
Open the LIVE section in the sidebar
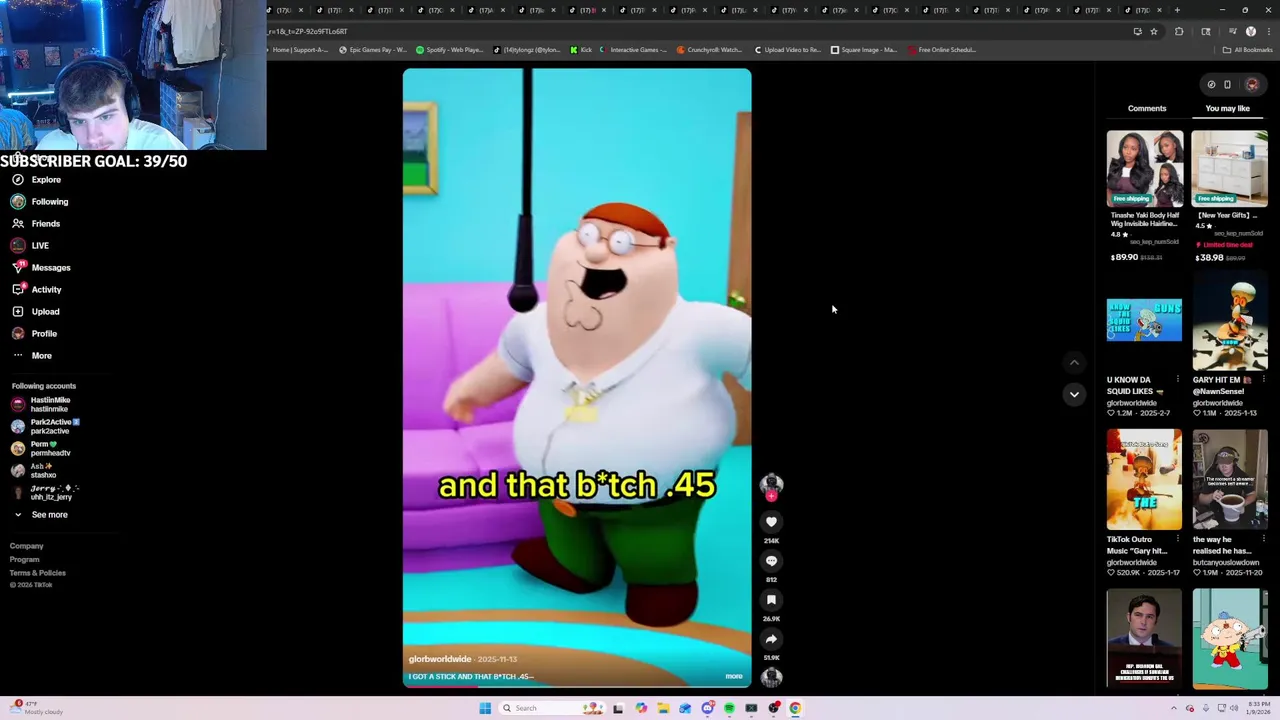[30, 246]
